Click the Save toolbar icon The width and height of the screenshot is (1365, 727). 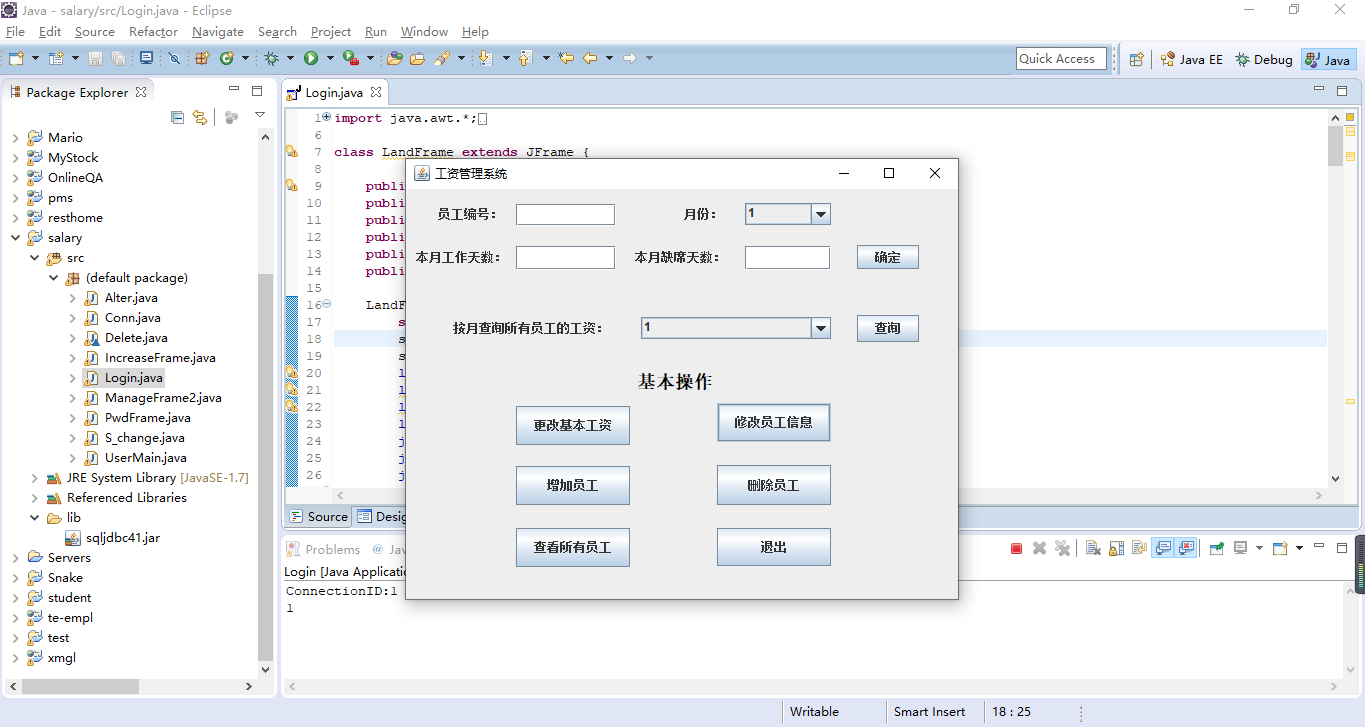95,58
